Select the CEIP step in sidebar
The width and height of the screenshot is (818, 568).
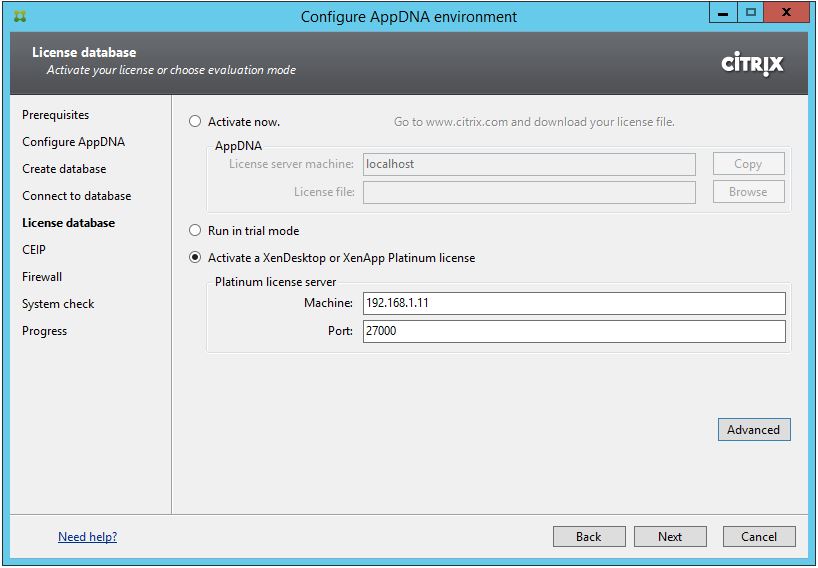click(34, 250)
